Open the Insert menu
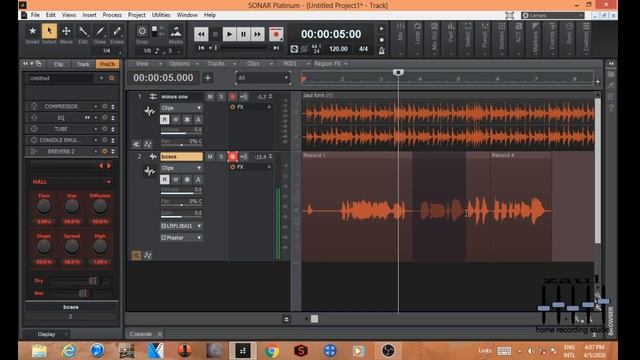Screen dimensions: 640x360 pyautogui.click(x=89, y=15)
